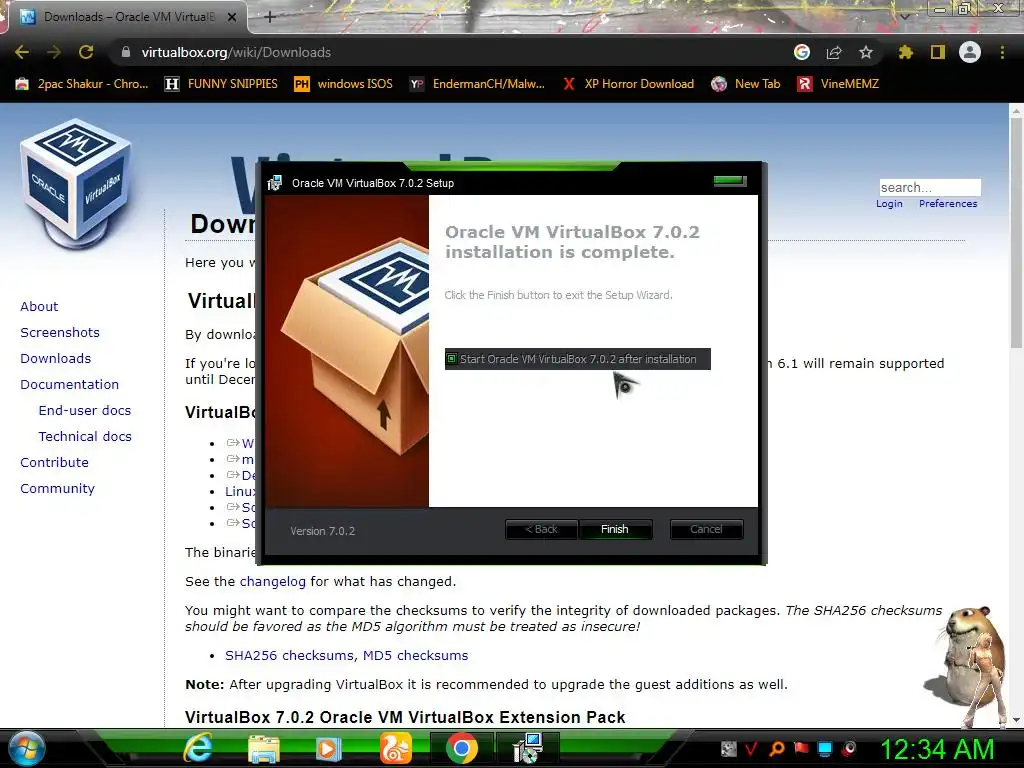1024x768 pixels.
Task: Open the Documentation sidebar link
Action: (70, 385)
